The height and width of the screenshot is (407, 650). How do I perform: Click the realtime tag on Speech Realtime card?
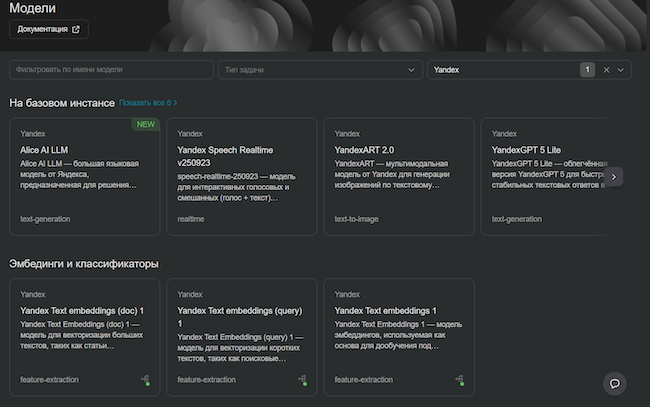(191, 219)
